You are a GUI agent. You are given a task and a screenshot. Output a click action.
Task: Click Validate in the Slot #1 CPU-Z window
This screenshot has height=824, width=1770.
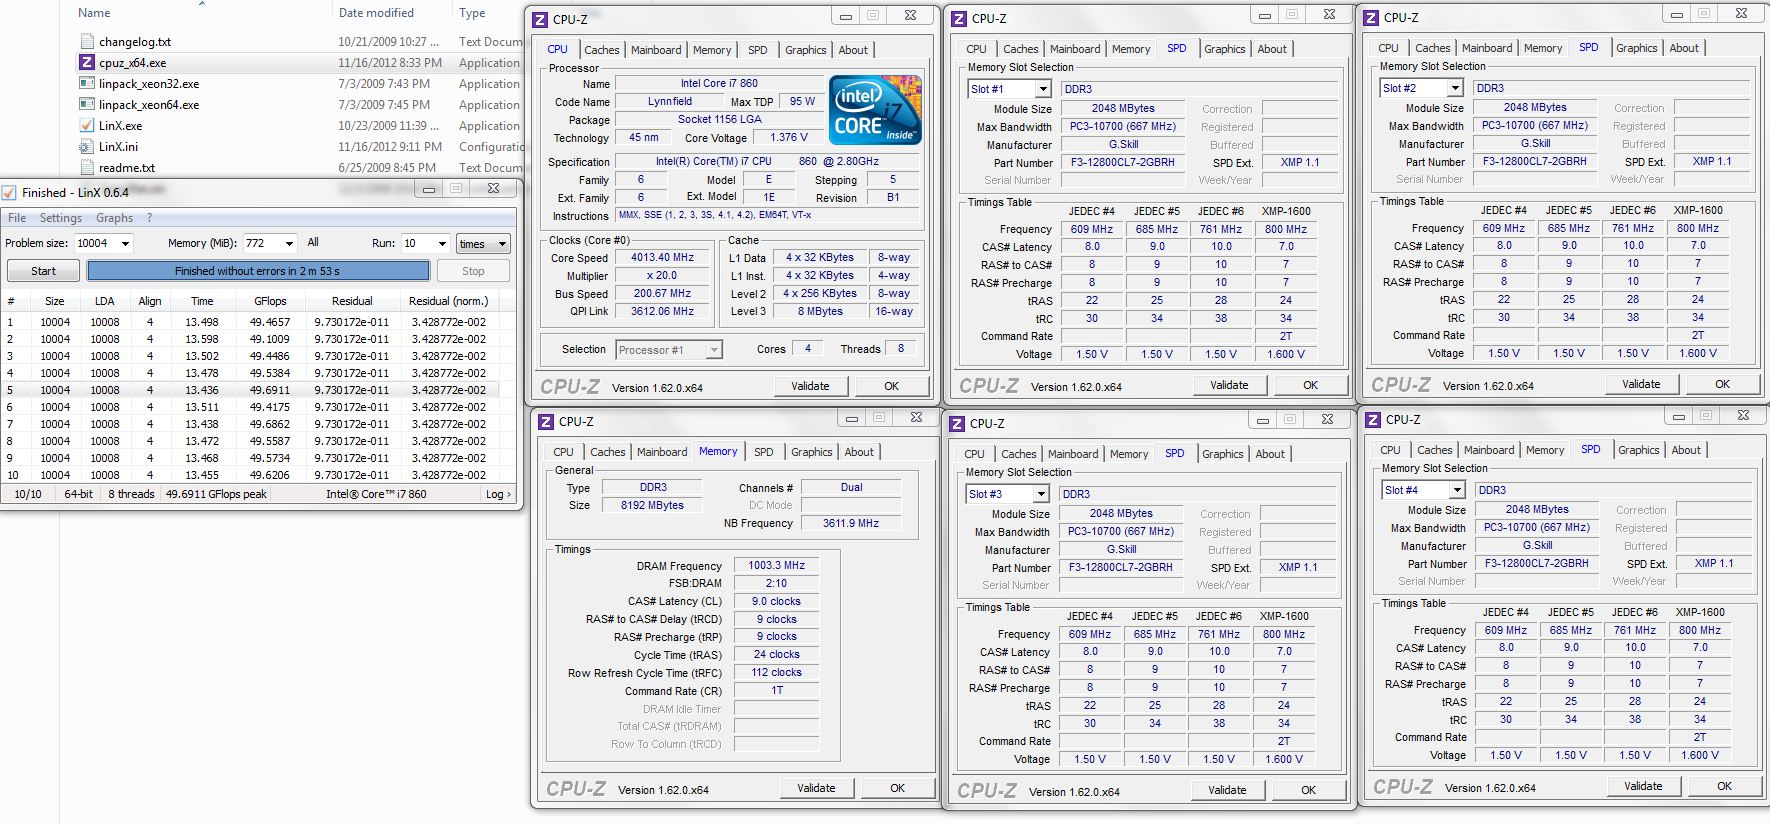pyautogui.click(x=1229, y=385)
